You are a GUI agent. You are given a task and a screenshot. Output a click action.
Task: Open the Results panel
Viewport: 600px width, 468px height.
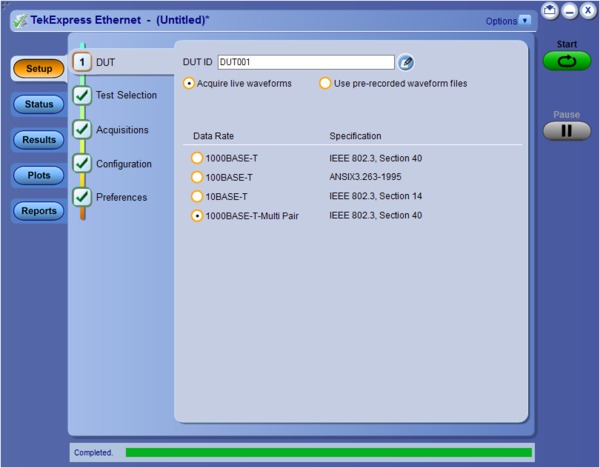39,140
